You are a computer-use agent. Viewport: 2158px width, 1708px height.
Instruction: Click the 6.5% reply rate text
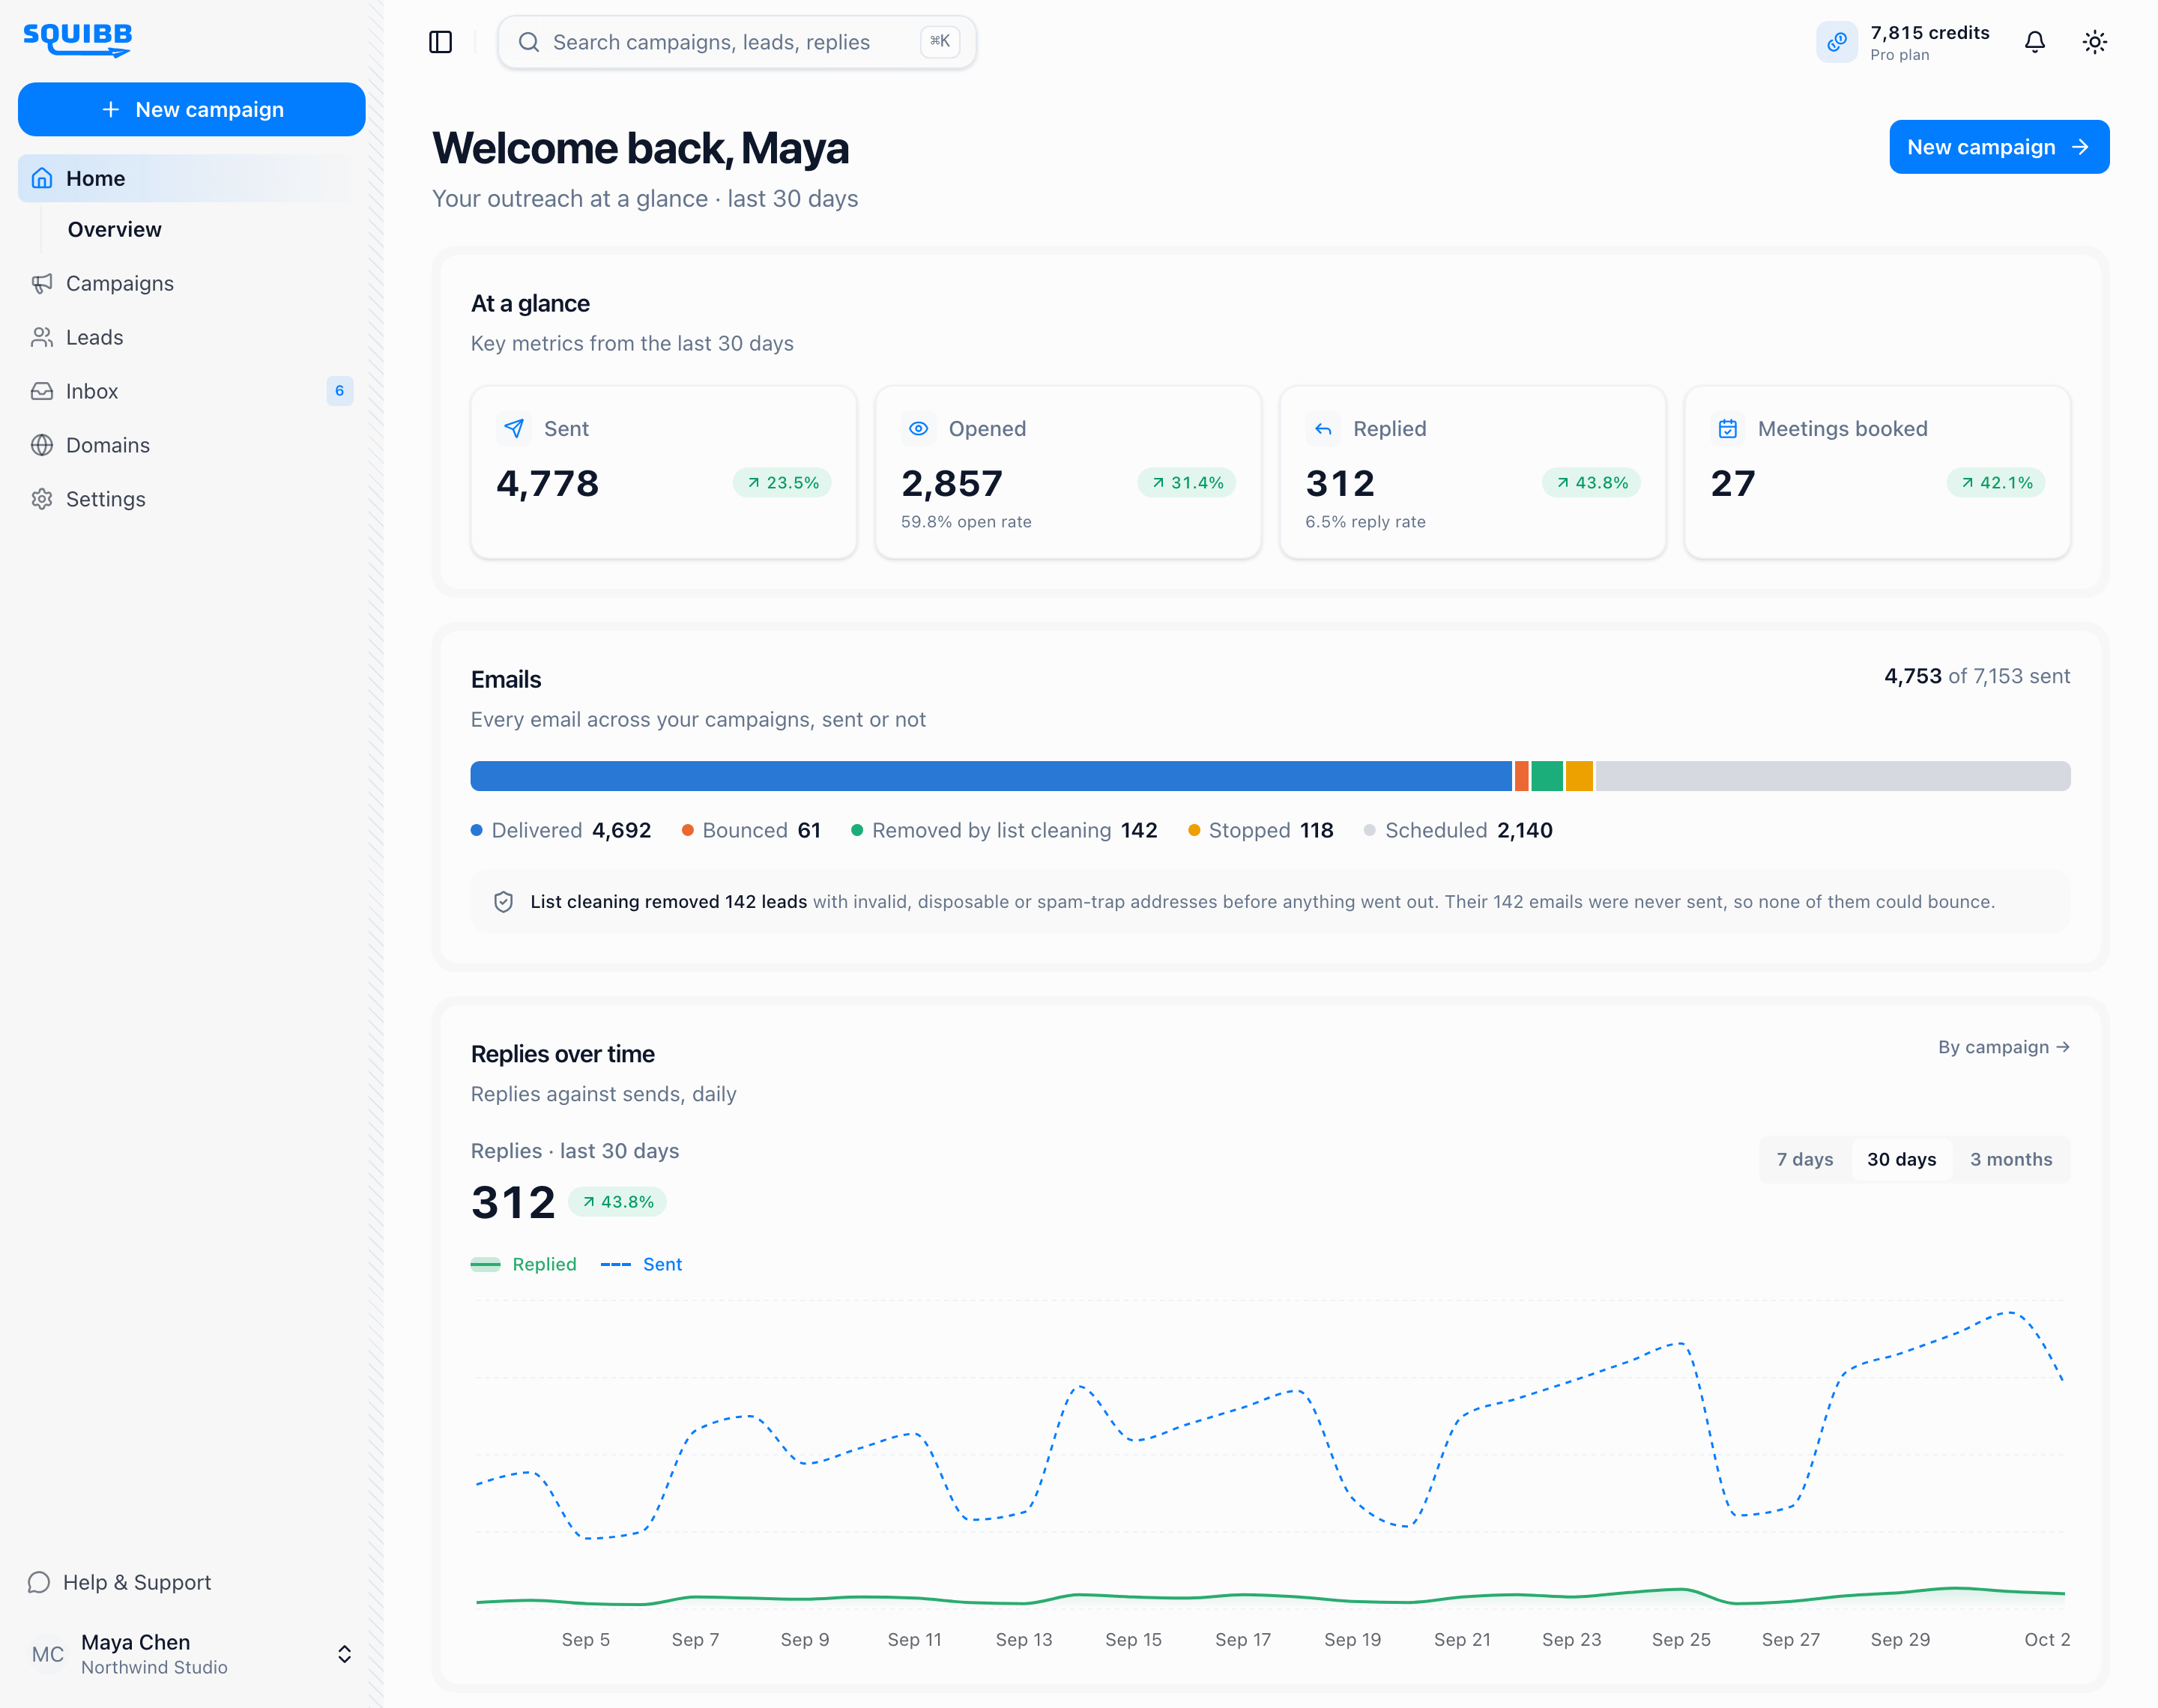pyautogui.click(x=1365, y=522)
